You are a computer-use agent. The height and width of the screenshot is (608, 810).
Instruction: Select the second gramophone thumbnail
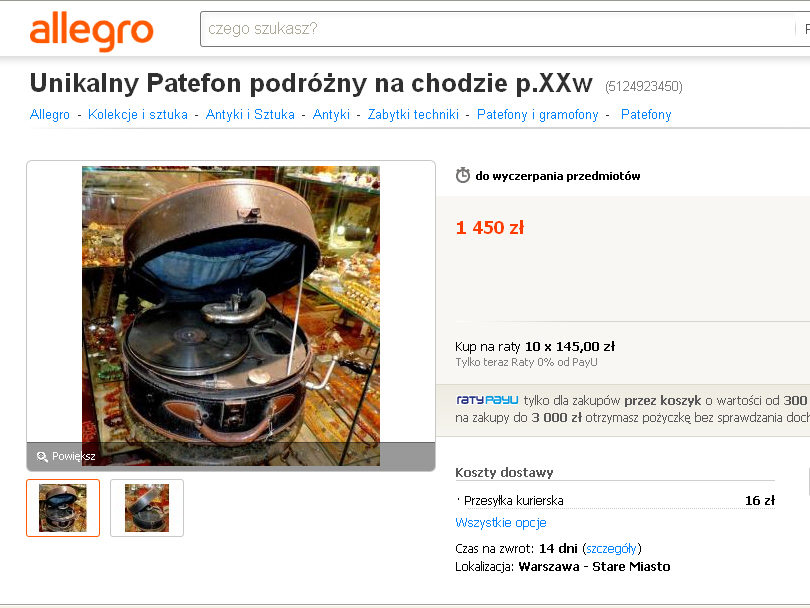(x=147, y=508)
